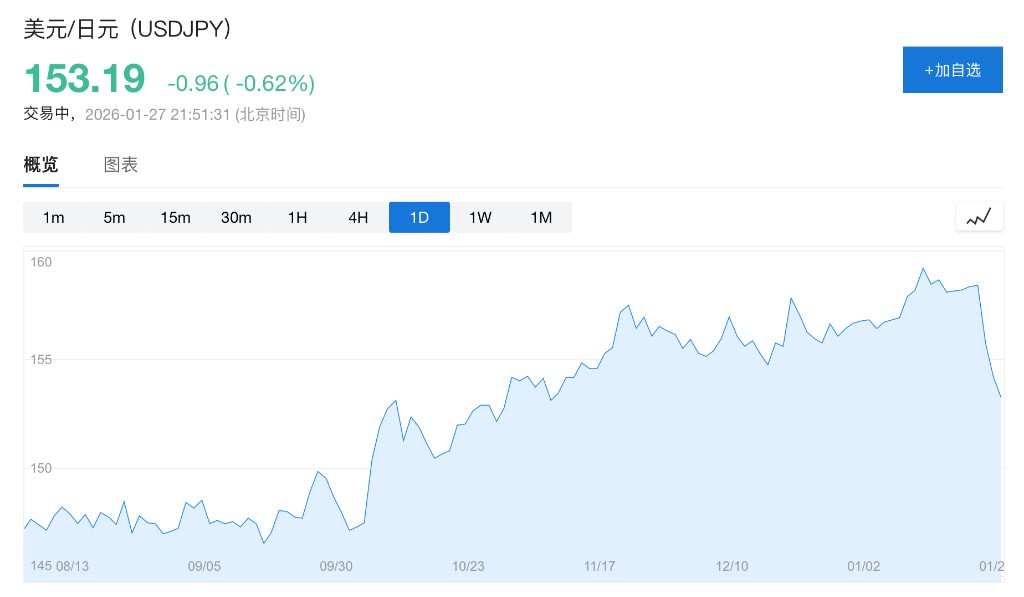This screenshot has height=597, width=1024.
Task: Select the 1m timeframe
Action: (x=54, y=217)
